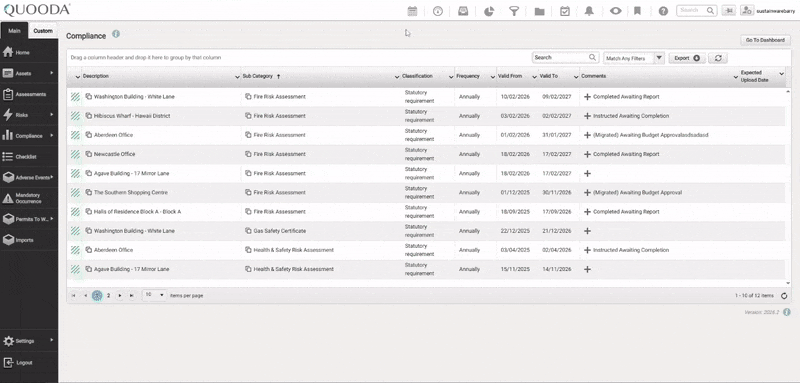Click striped status icon for The Southern Shopping Centre
The image size is (800, 383).
pyautogui.click(x=76, y=193)
